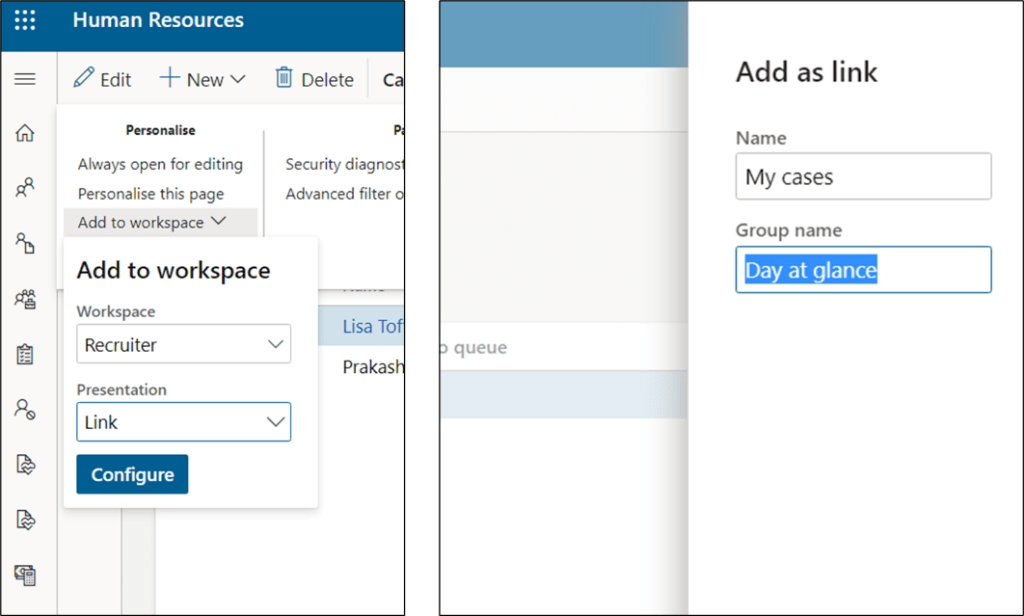Viewport: 1024px width, 616px height.
Task: Select Always open for editing
Action: click(160, 164)
